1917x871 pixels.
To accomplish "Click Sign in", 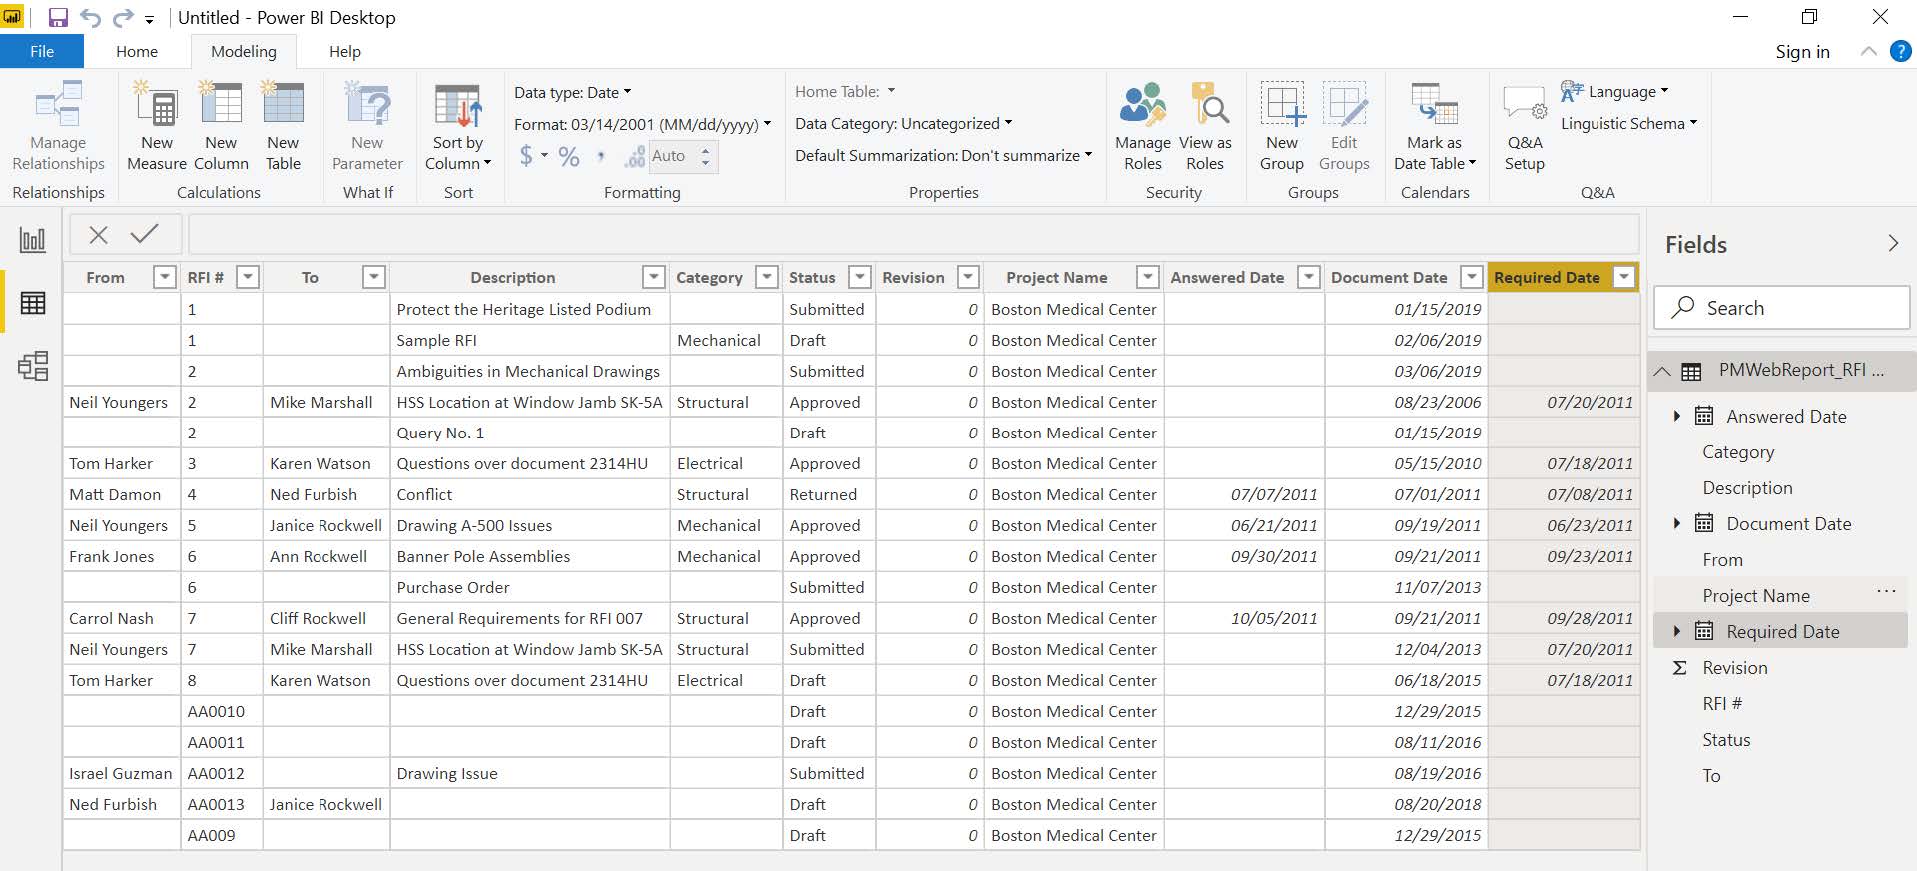I will coord(1802,52).
